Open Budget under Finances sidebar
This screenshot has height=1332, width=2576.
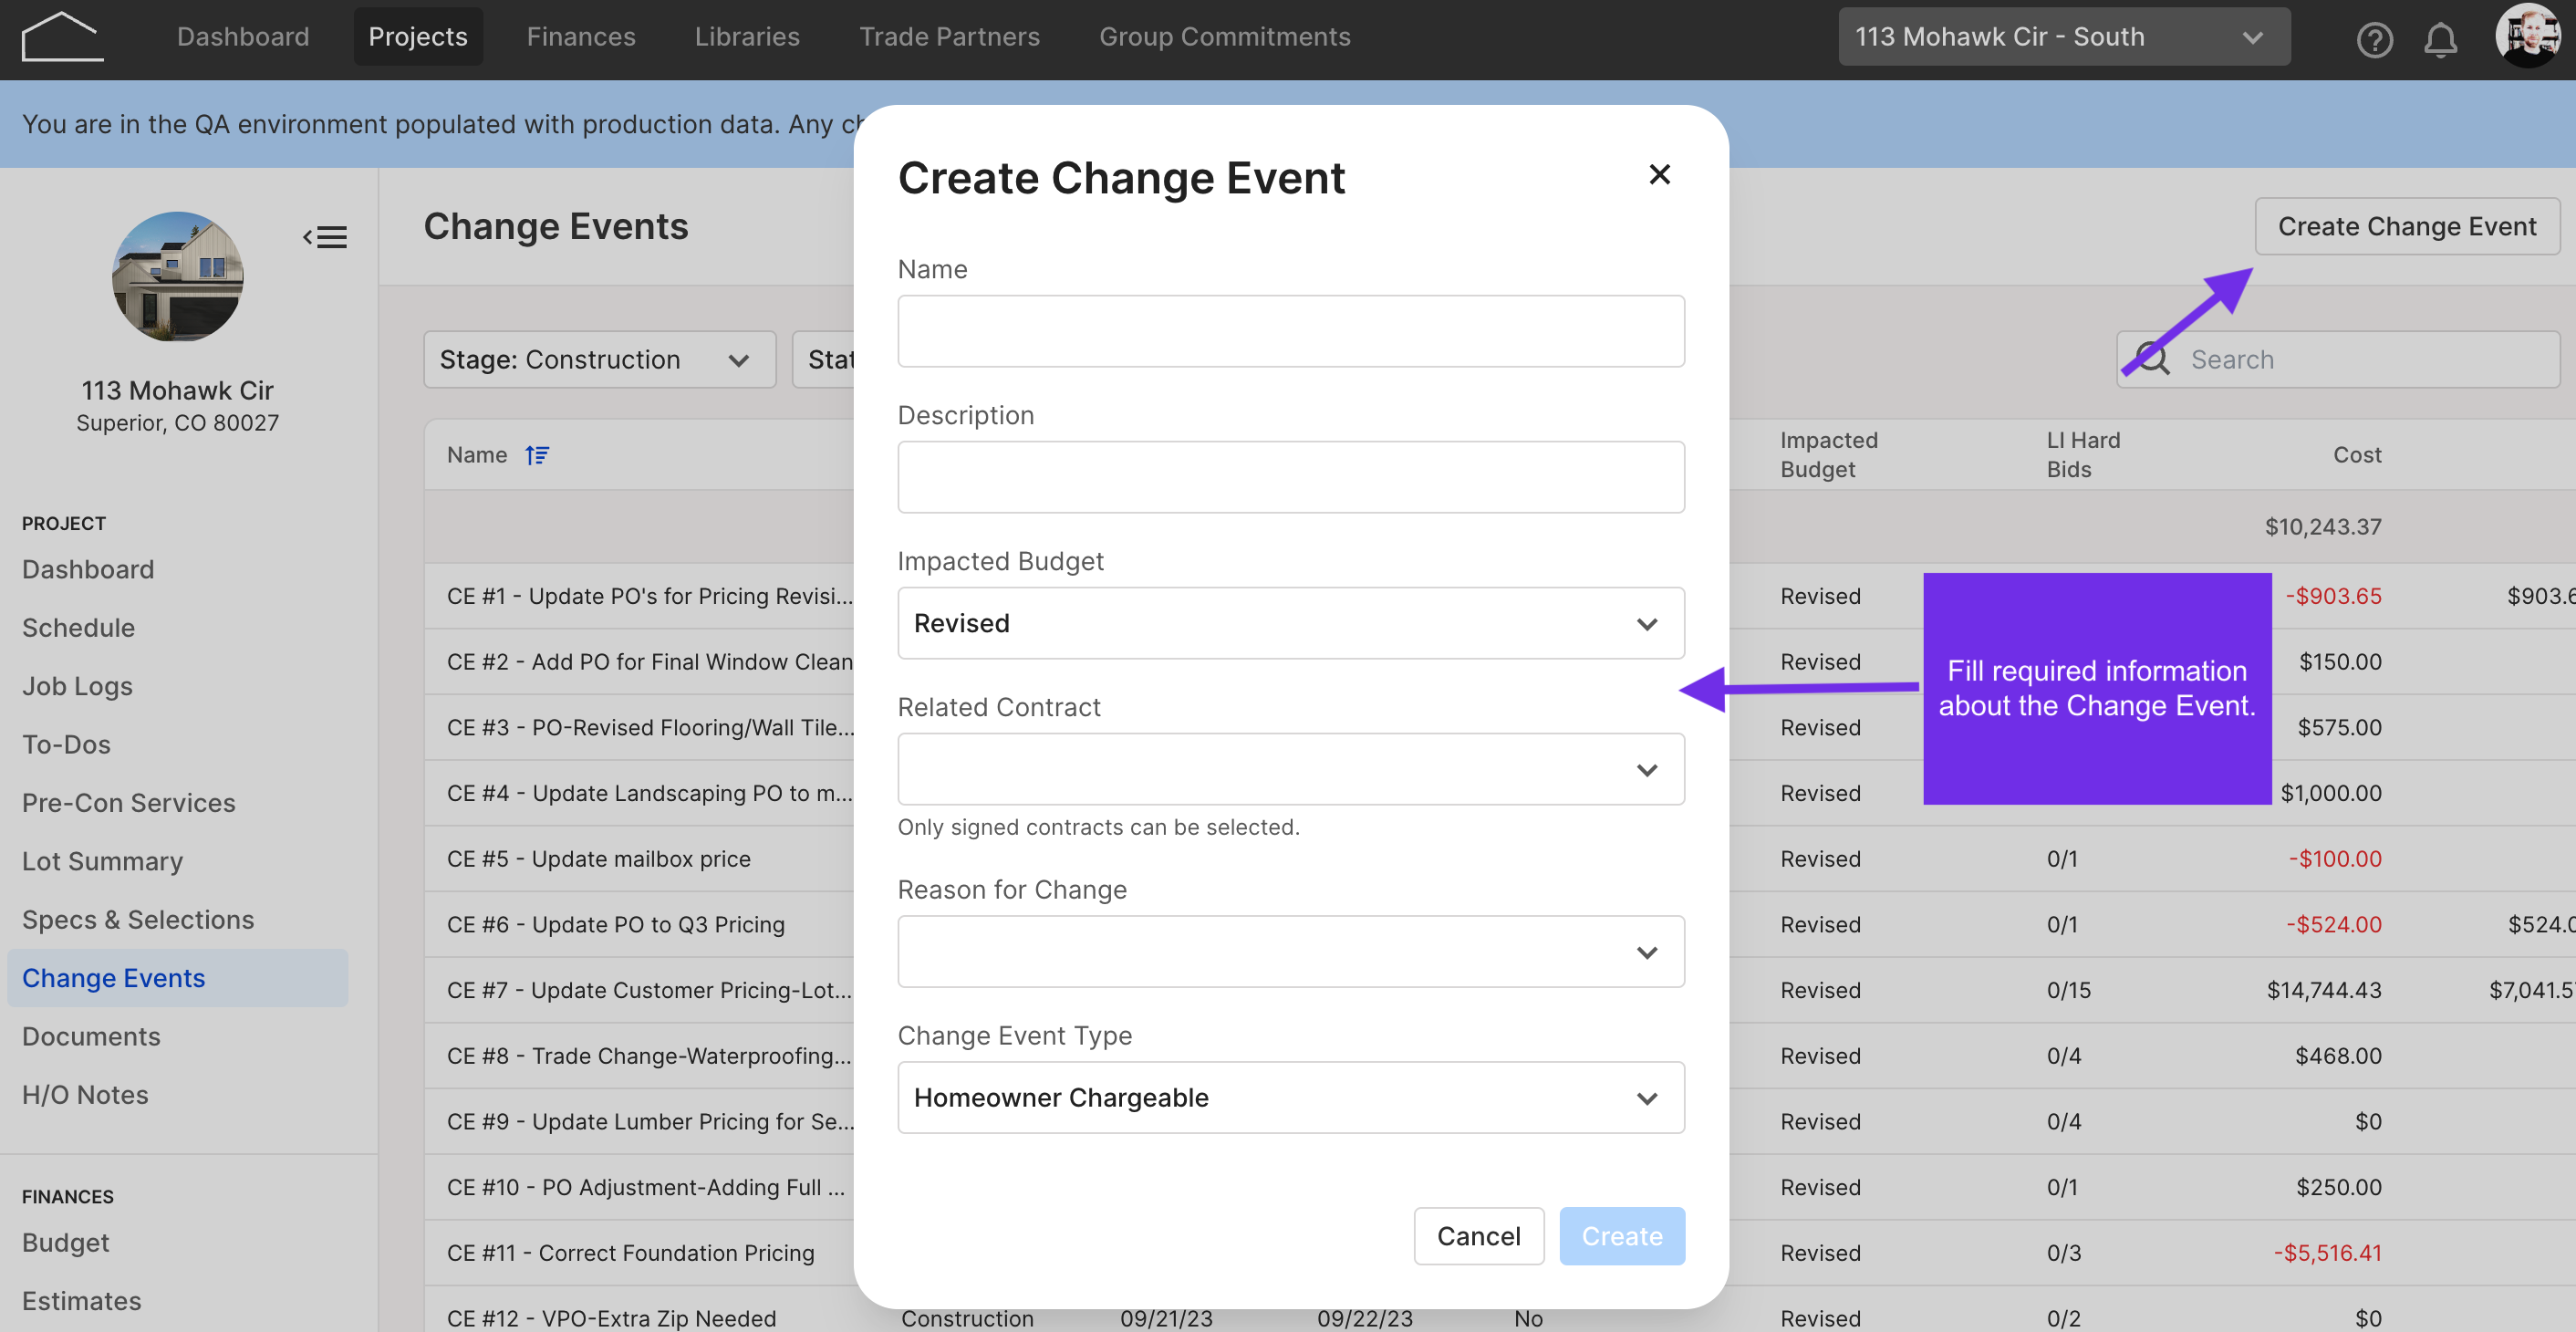pyautogui.click(x=65, y=1242)
